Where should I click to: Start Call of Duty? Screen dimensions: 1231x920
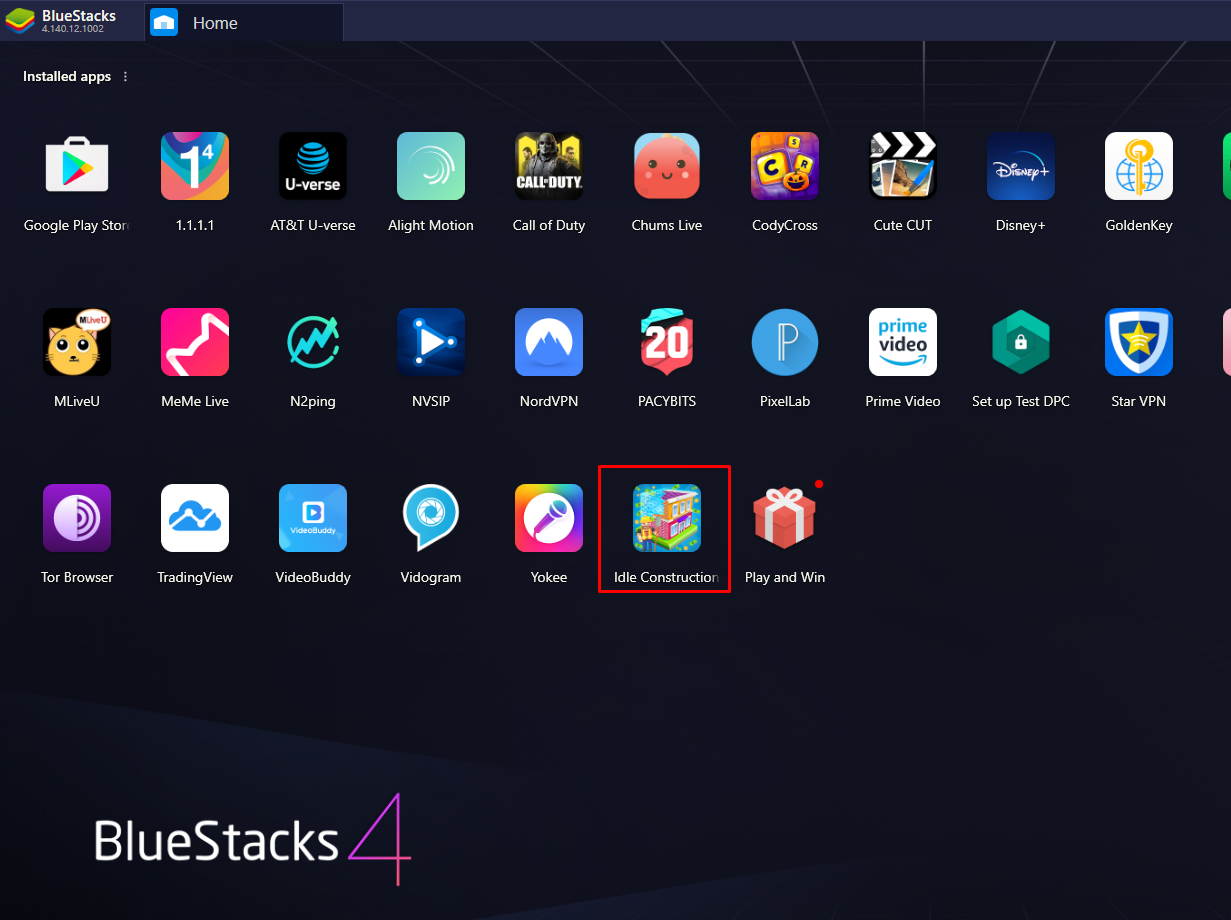click(x=549, y=166)
